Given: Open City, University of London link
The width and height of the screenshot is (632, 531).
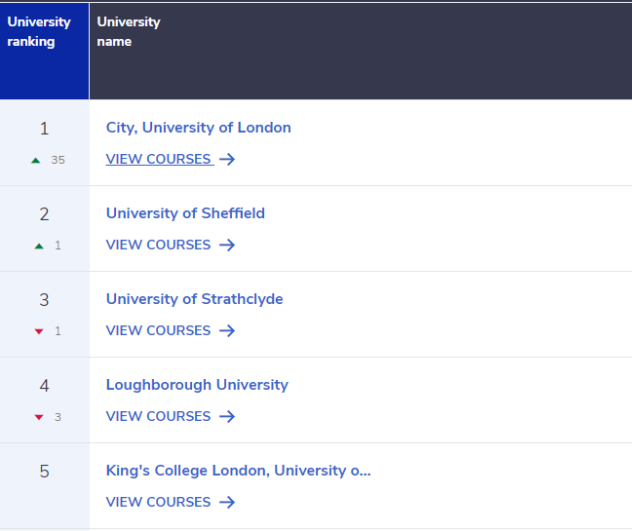Looking at the screenshot, I should click(x=198, y=128).
